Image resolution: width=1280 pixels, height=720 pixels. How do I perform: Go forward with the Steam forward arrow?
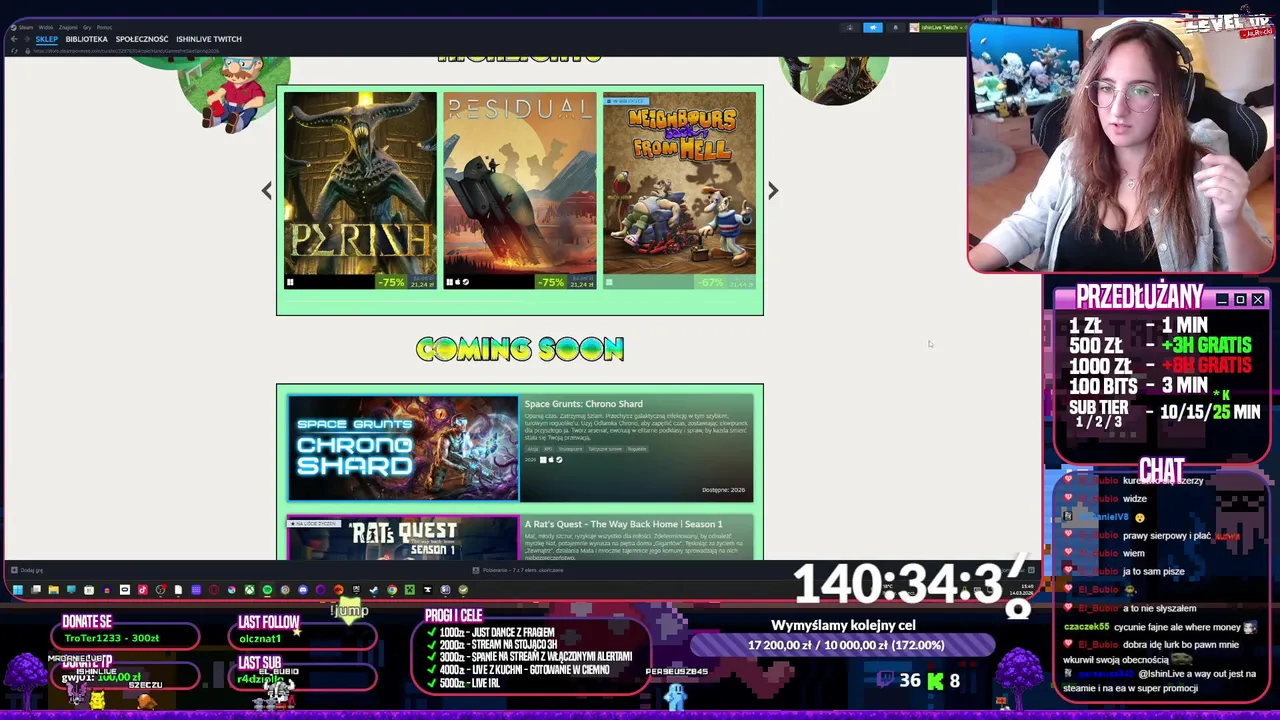tap(27, 39)
